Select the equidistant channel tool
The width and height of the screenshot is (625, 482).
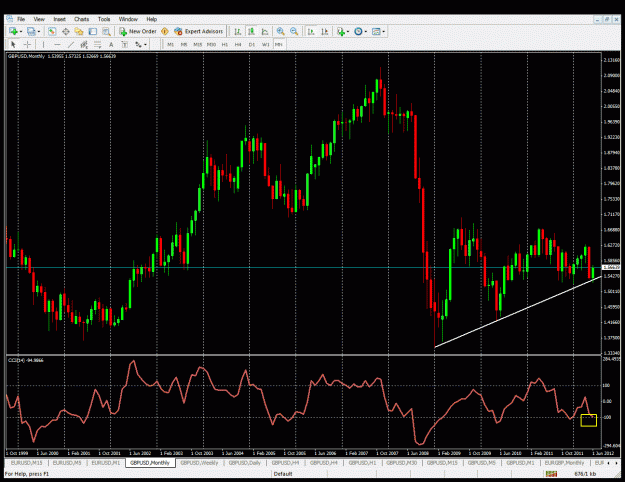(x=84, y=44)
